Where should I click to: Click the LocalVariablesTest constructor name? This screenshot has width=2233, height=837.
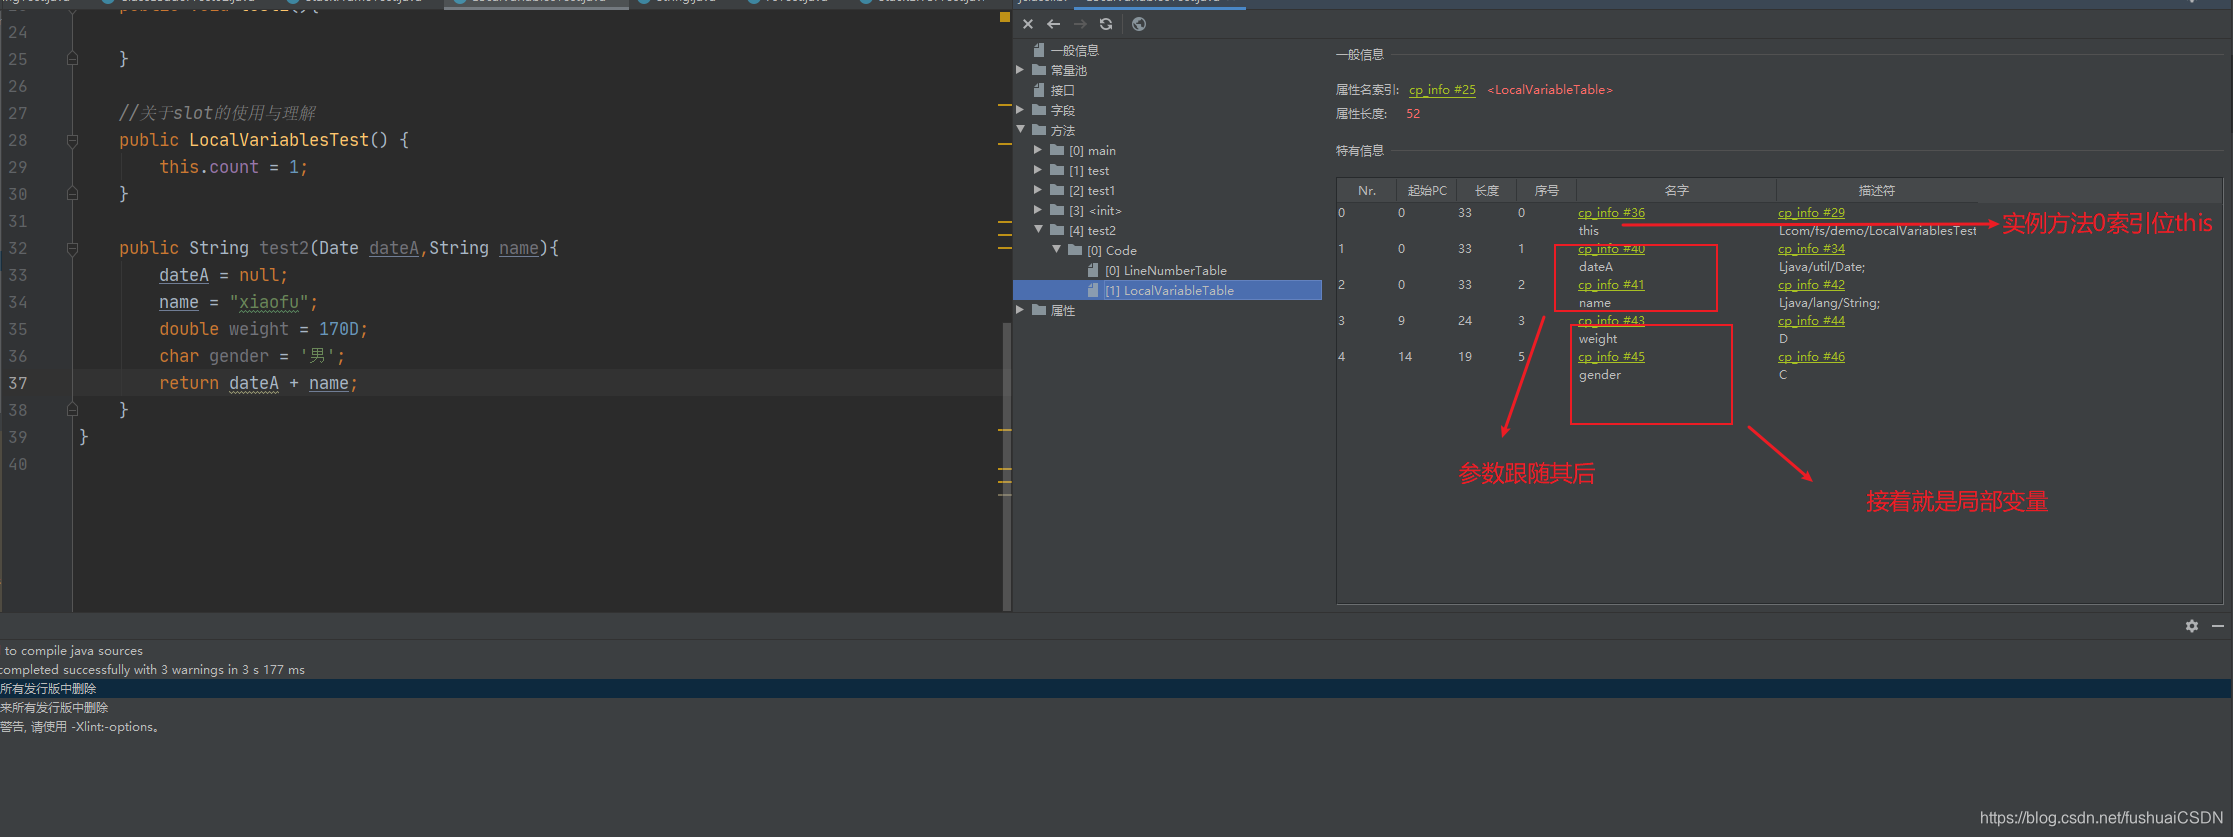[279, 140]
